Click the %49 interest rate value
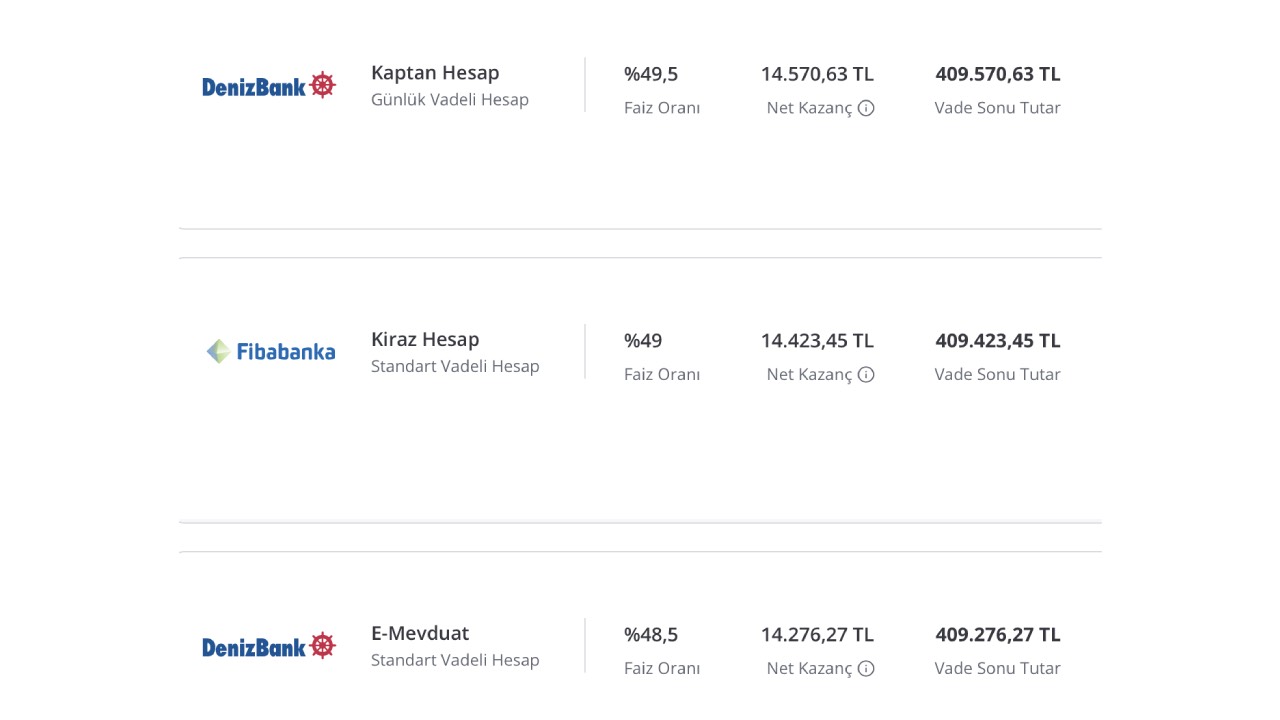 tap(643, 340)
